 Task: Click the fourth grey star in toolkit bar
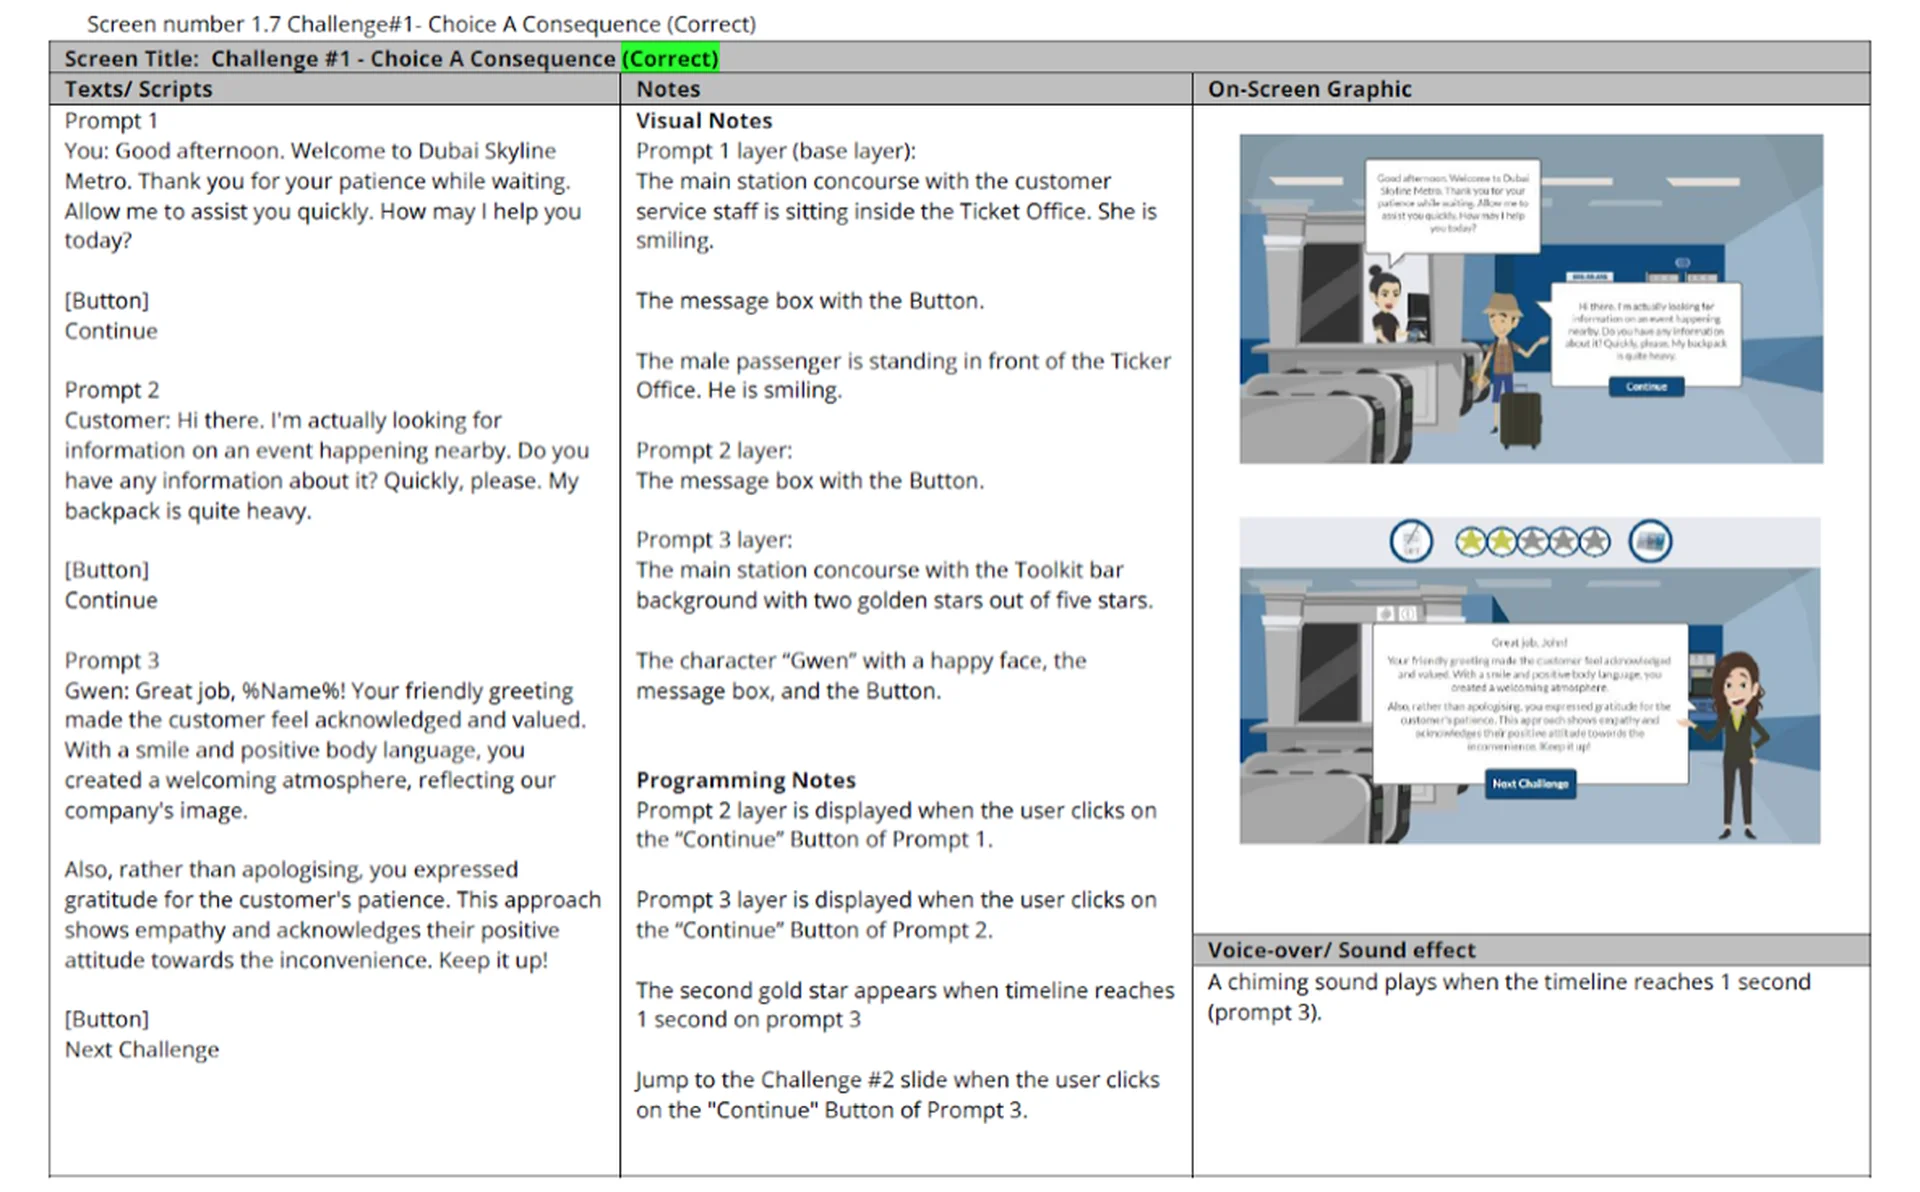(1563, 542)
